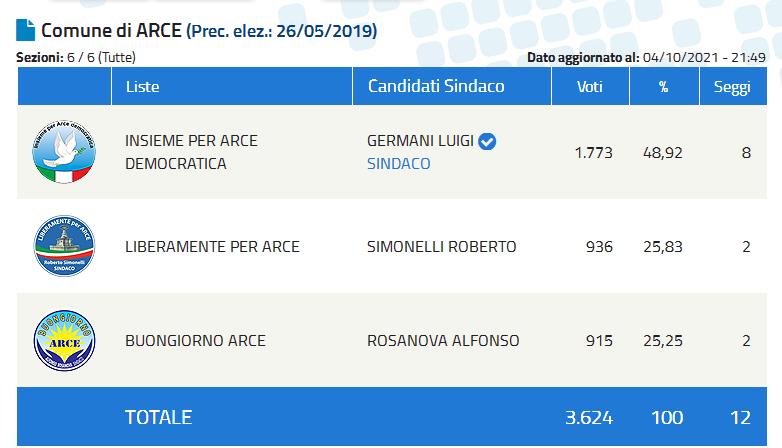This screenshot has width=782, height=448.
Task: Select INSIEME PER ARCE DEMOCRATICA list name
Action: pyautogui.click(x=191, y=152)
